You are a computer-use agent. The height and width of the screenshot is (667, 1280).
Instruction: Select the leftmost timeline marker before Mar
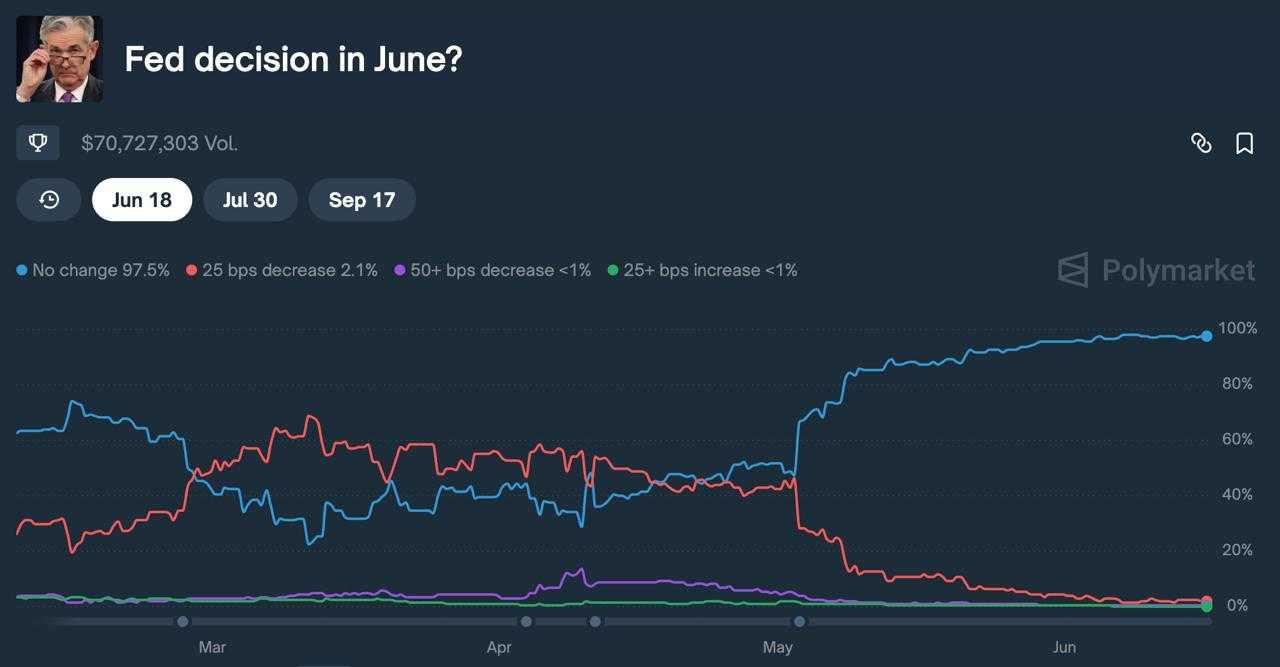183,621
